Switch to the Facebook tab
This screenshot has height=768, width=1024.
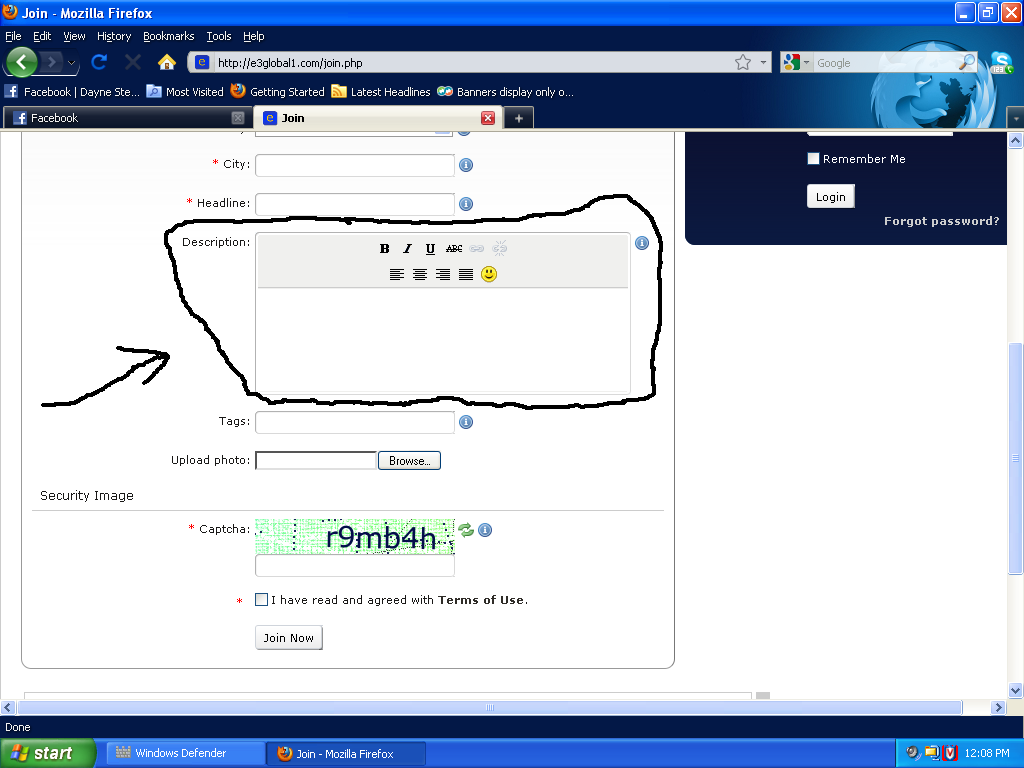126,118
